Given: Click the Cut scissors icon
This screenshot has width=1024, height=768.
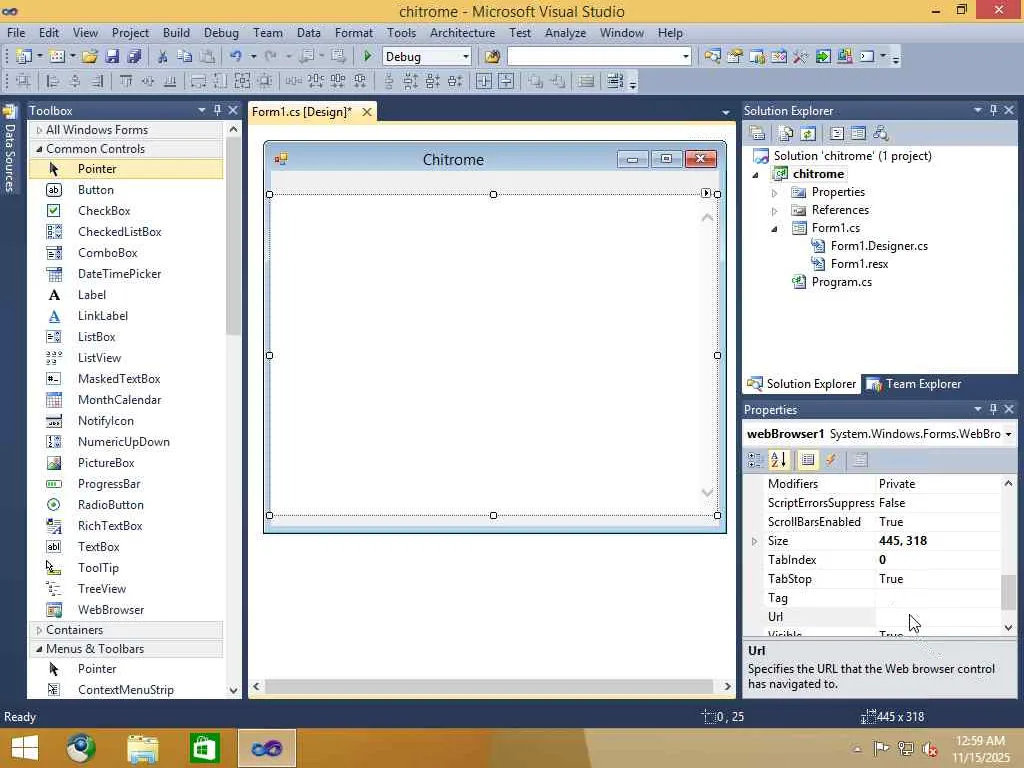Looking at the screenshot, I should pyautogui.click(x=163, y=57).
